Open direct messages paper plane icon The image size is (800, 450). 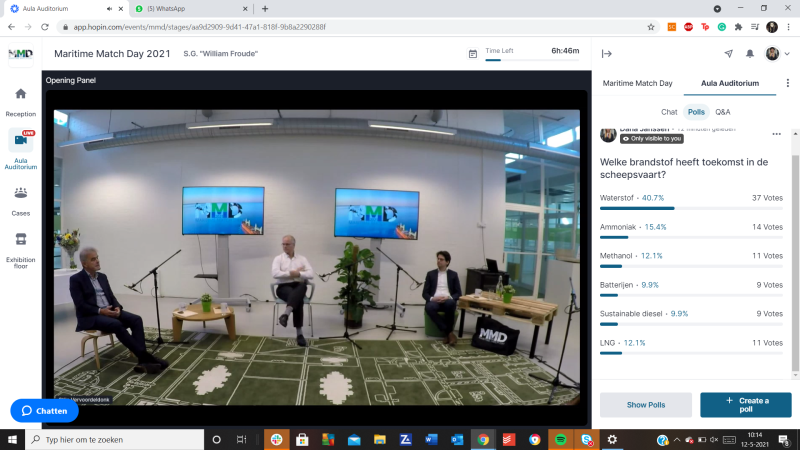[x=729, y=54]
